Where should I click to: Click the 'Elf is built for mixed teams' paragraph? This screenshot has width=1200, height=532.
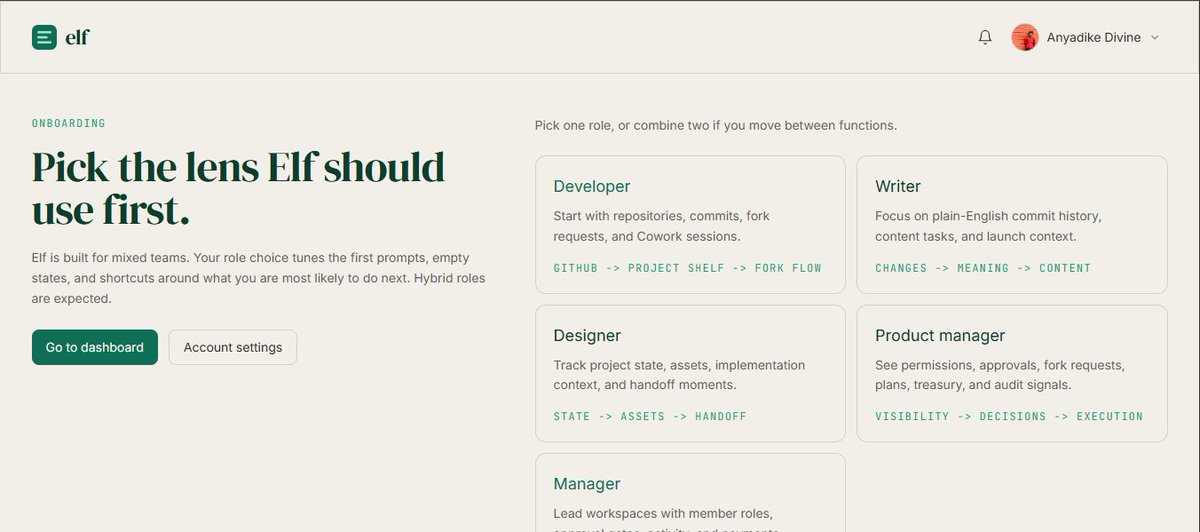click(x=259, y=278)
